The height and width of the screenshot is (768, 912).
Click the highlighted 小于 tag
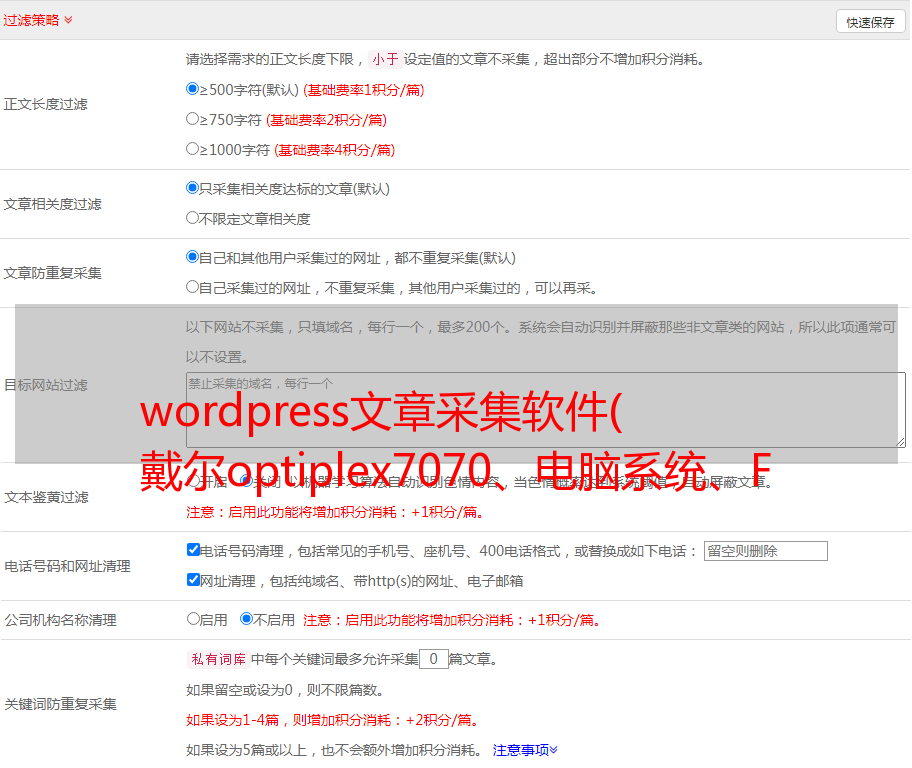click(x=385, y=59)
